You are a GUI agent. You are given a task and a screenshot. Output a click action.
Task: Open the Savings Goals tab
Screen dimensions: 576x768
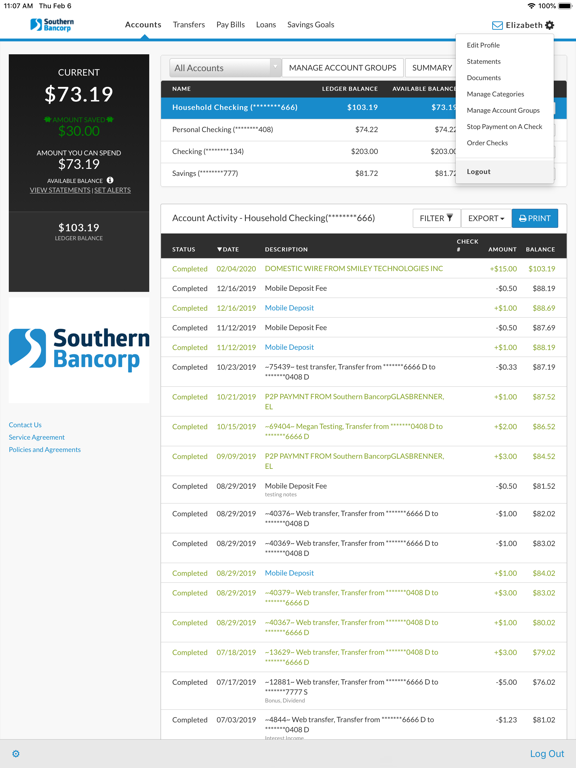click(x=311, y=24)
